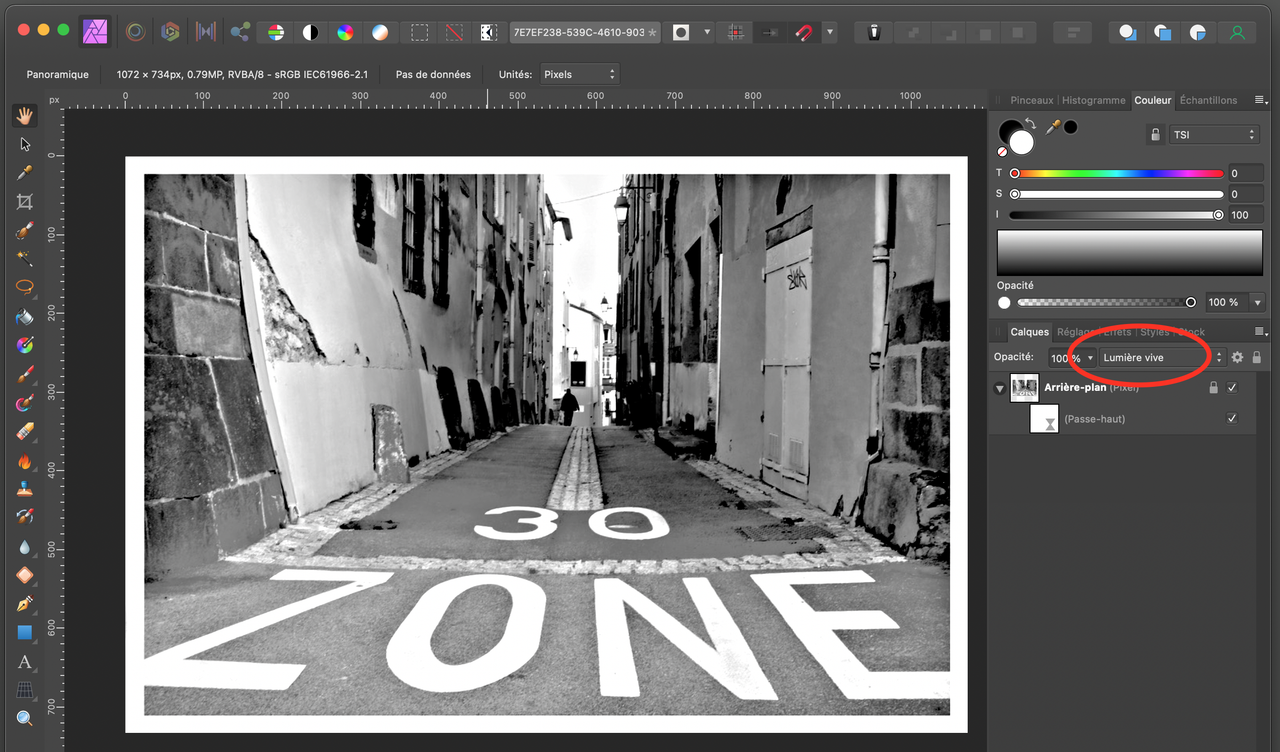Select the Hand (view) tool
Image resolution: width=1280 pixels, height=752 pixels.
coord(25,115)
